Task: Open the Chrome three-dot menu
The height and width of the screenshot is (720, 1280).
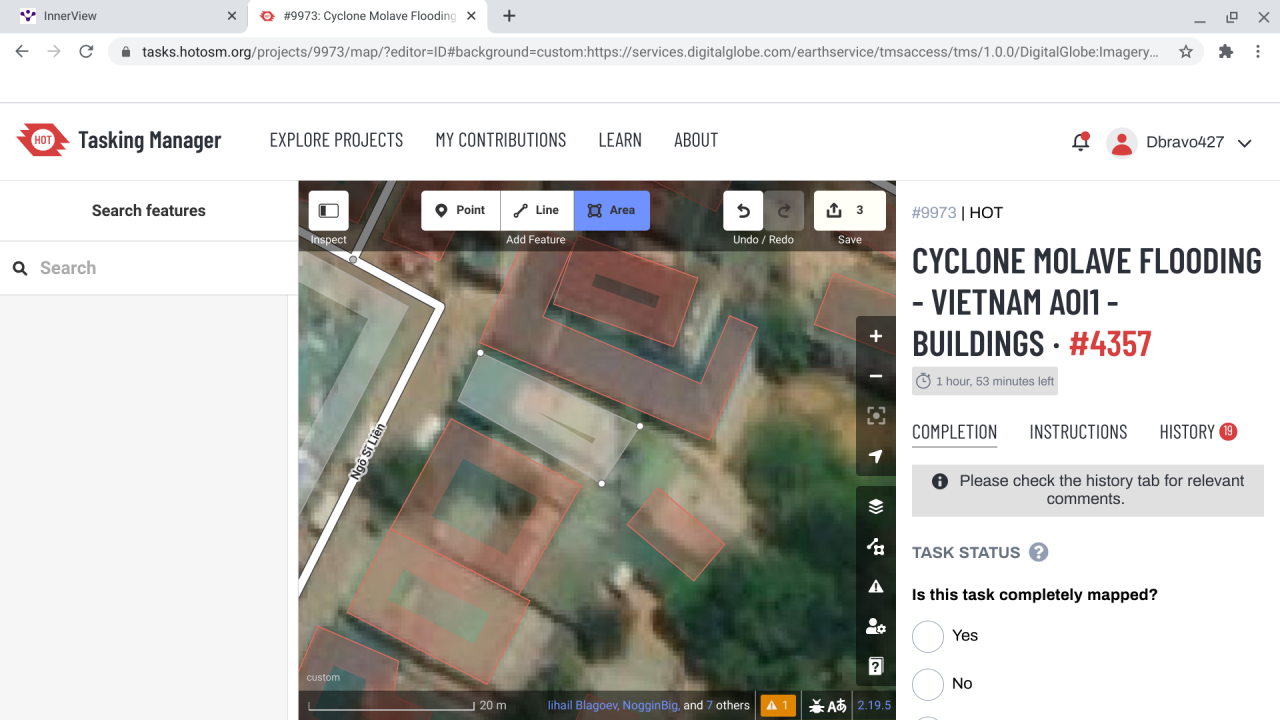Action: coord(1258,51)
